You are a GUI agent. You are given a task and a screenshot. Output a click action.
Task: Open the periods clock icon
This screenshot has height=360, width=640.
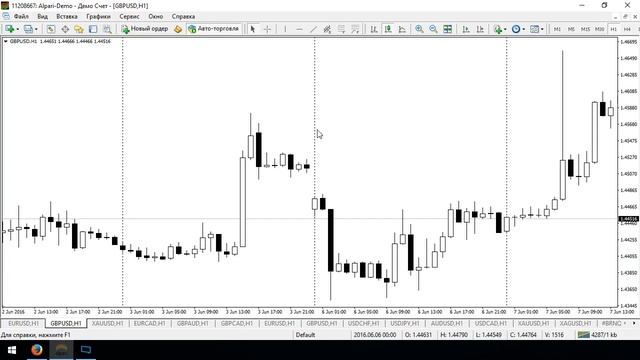(516, 29)
